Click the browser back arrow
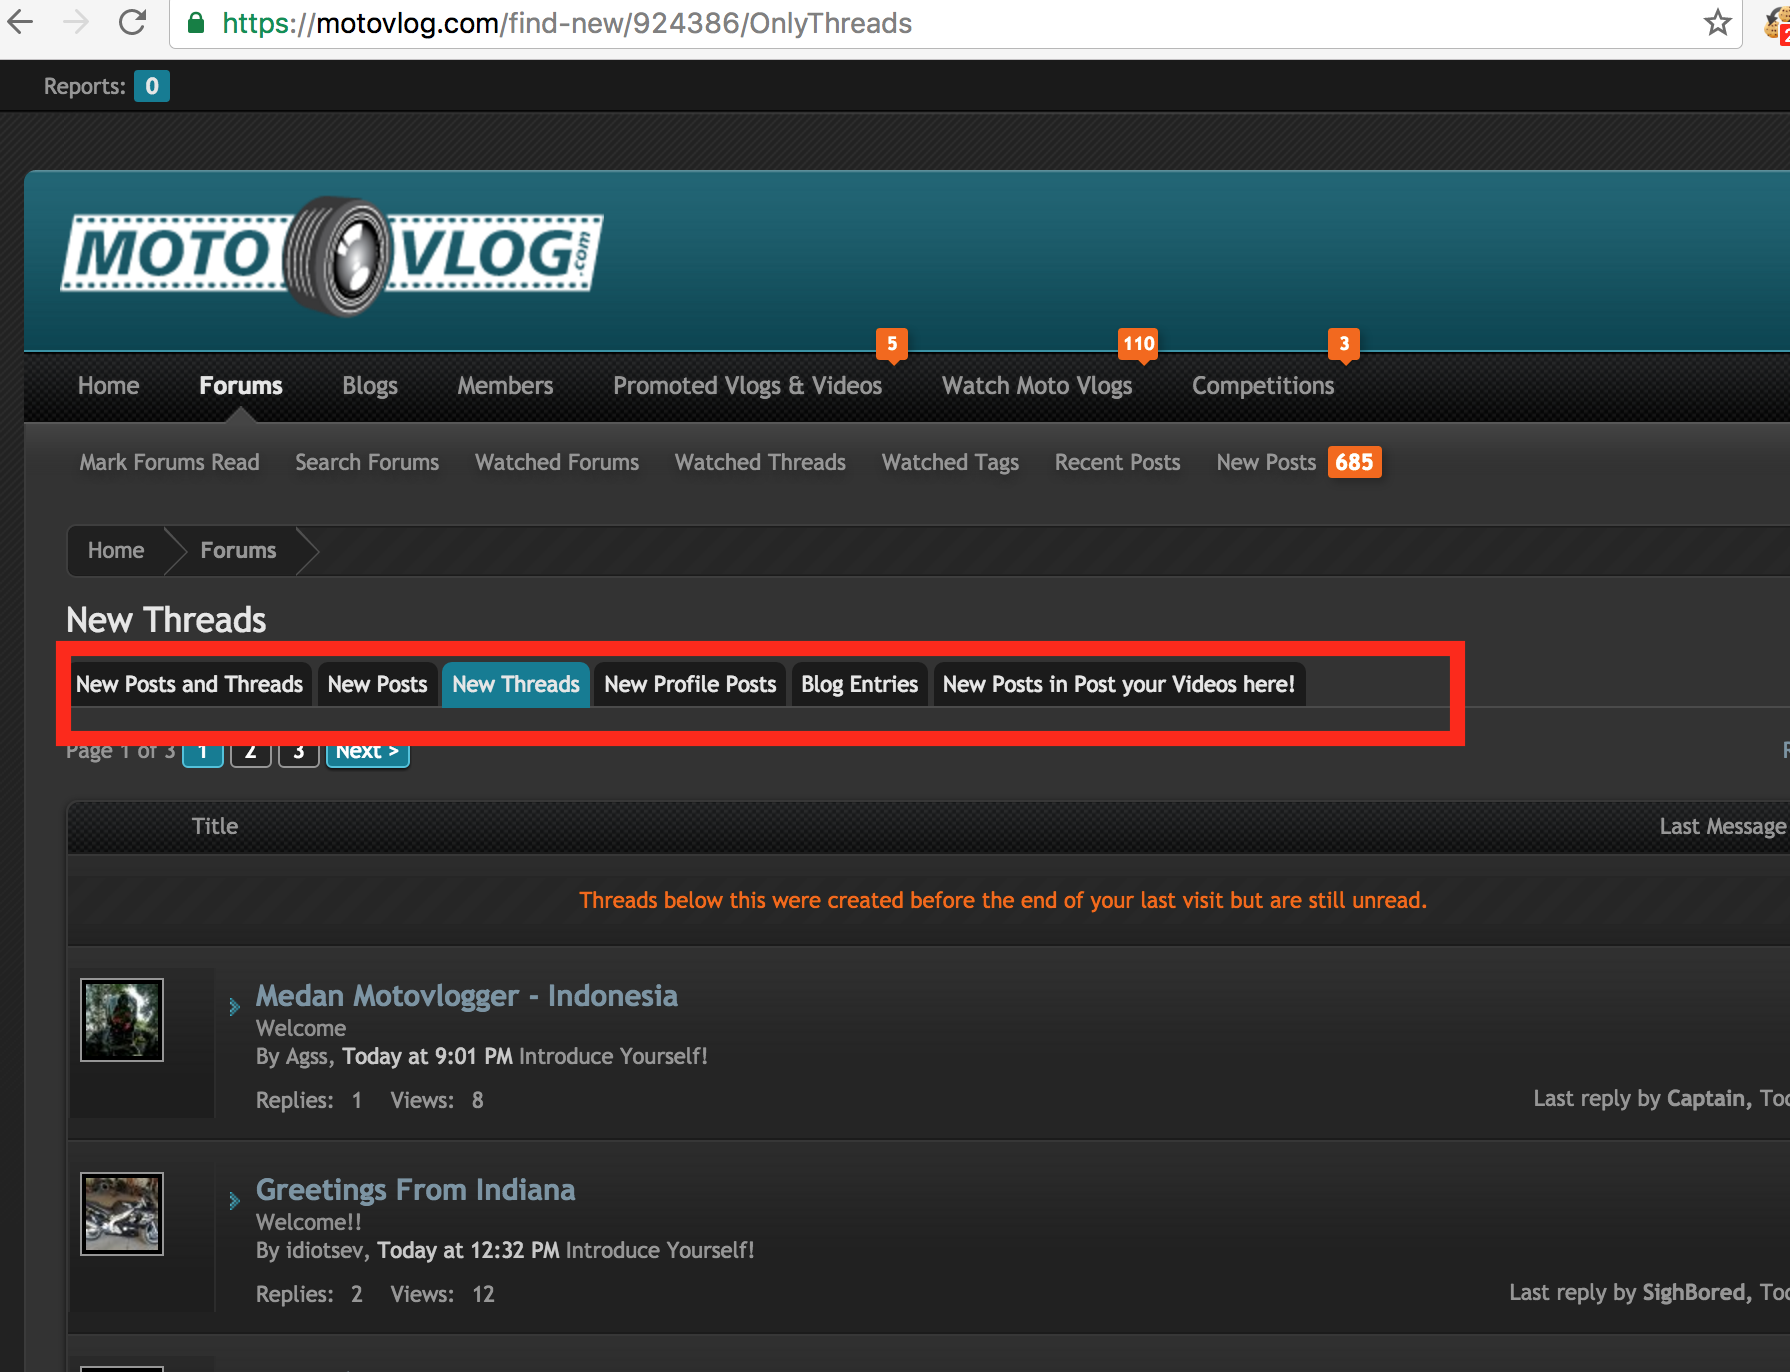This screenshot has width=1790, height=1372. [21, 22]
